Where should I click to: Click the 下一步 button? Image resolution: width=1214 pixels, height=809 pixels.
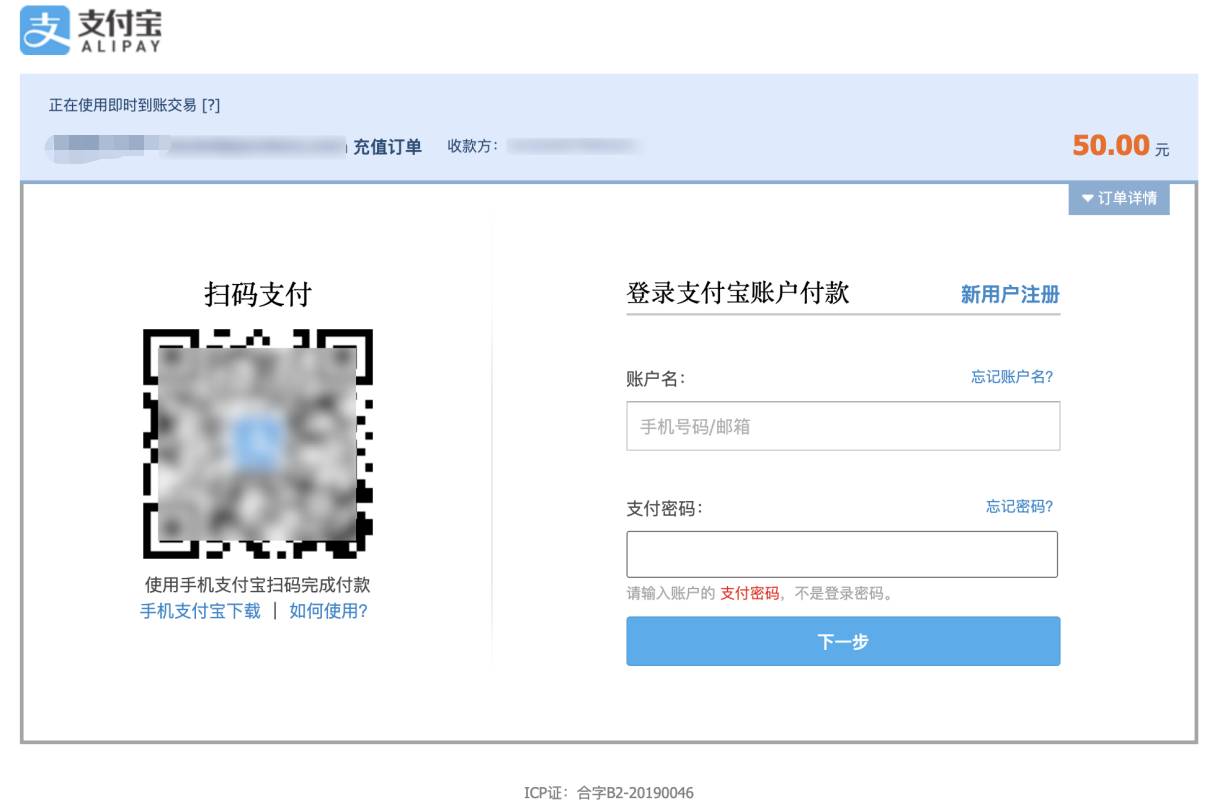coord(843,641)
